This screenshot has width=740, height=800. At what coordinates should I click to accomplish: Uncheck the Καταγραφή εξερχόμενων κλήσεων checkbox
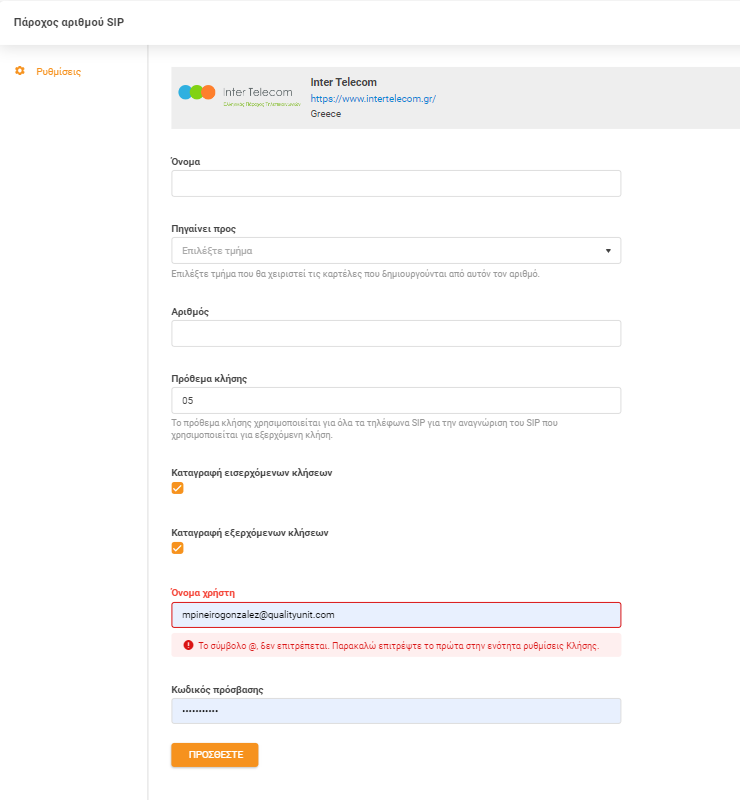(x=178, y=548)
